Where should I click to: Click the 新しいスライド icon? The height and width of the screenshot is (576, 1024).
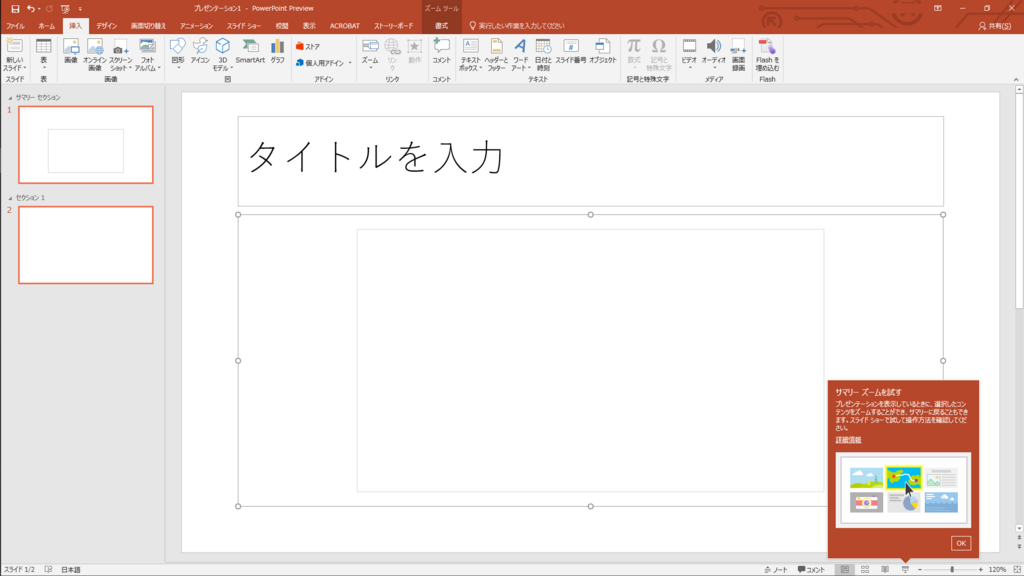point(14,46)
